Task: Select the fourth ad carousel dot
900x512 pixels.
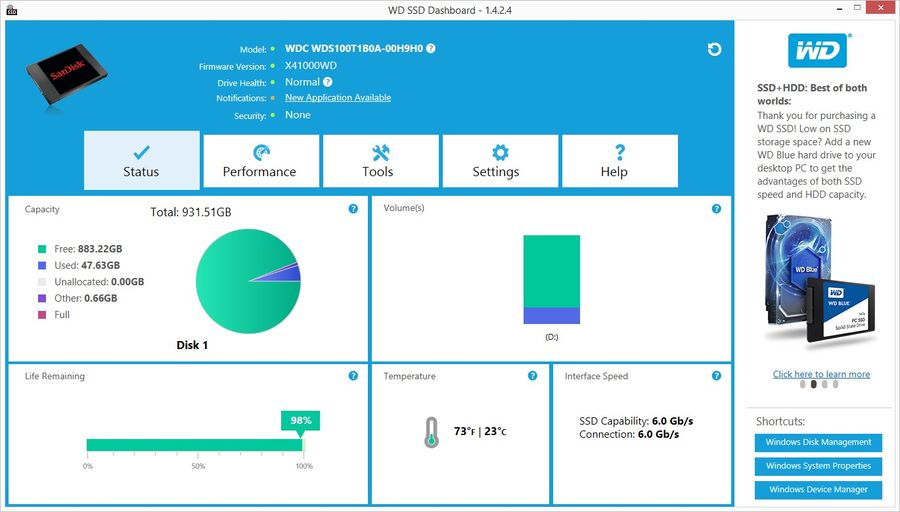Action: [836, 385]
